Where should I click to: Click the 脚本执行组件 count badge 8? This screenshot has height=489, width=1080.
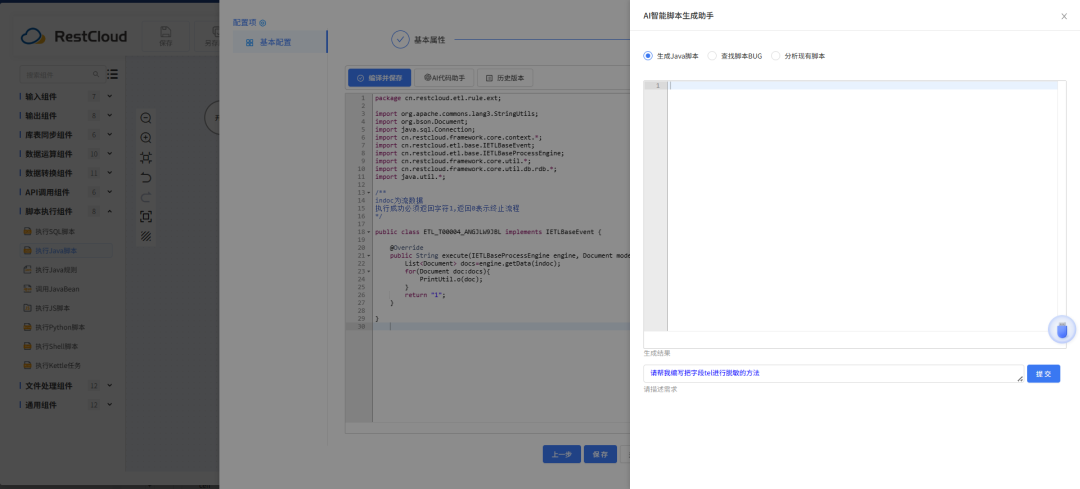coord(94,211)
